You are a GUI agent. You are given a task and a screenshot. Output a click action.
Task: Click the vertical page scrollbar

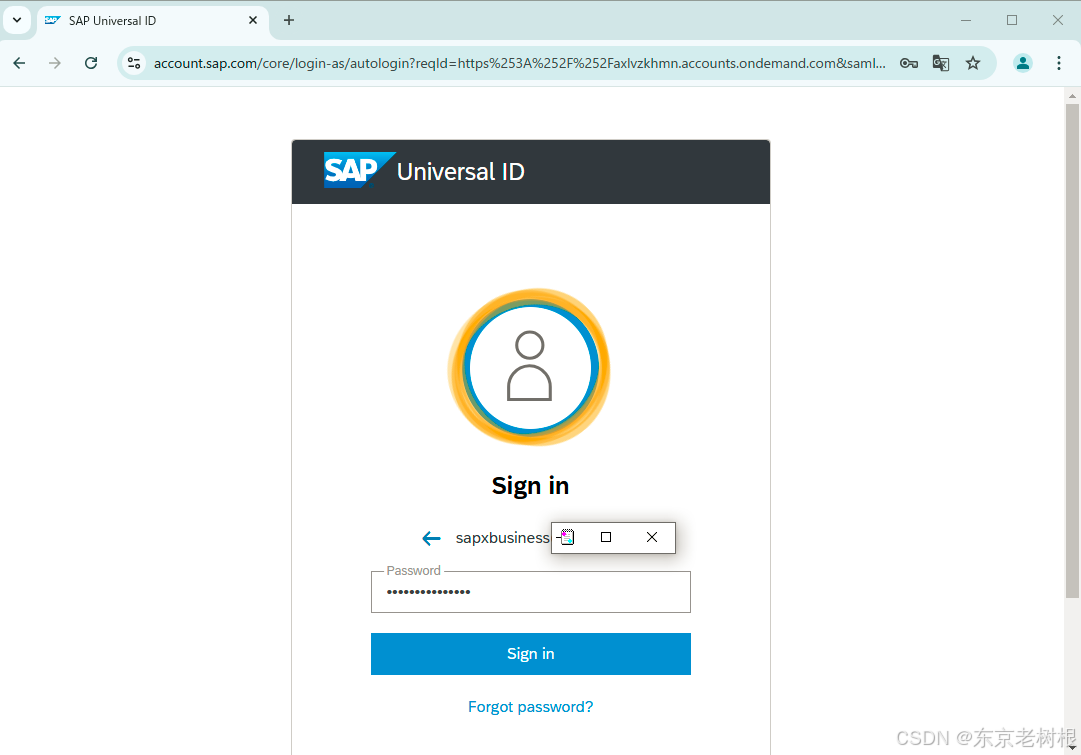click(x=1072, y=350)
